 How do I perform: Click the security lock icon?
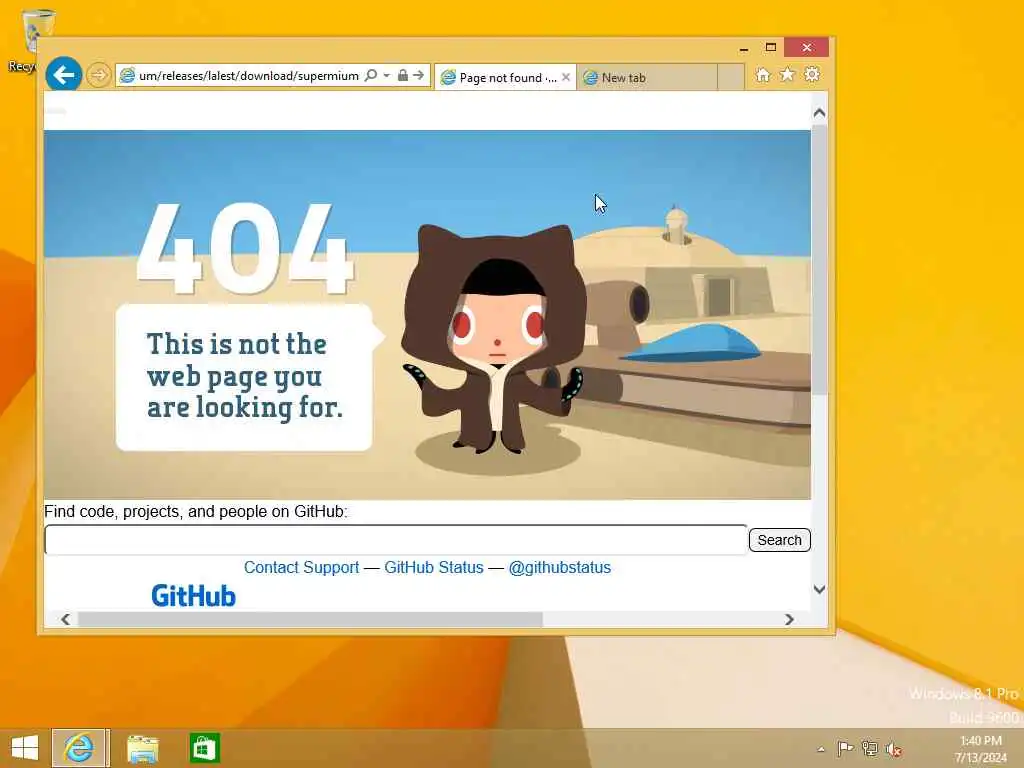(x=403, y=75)
